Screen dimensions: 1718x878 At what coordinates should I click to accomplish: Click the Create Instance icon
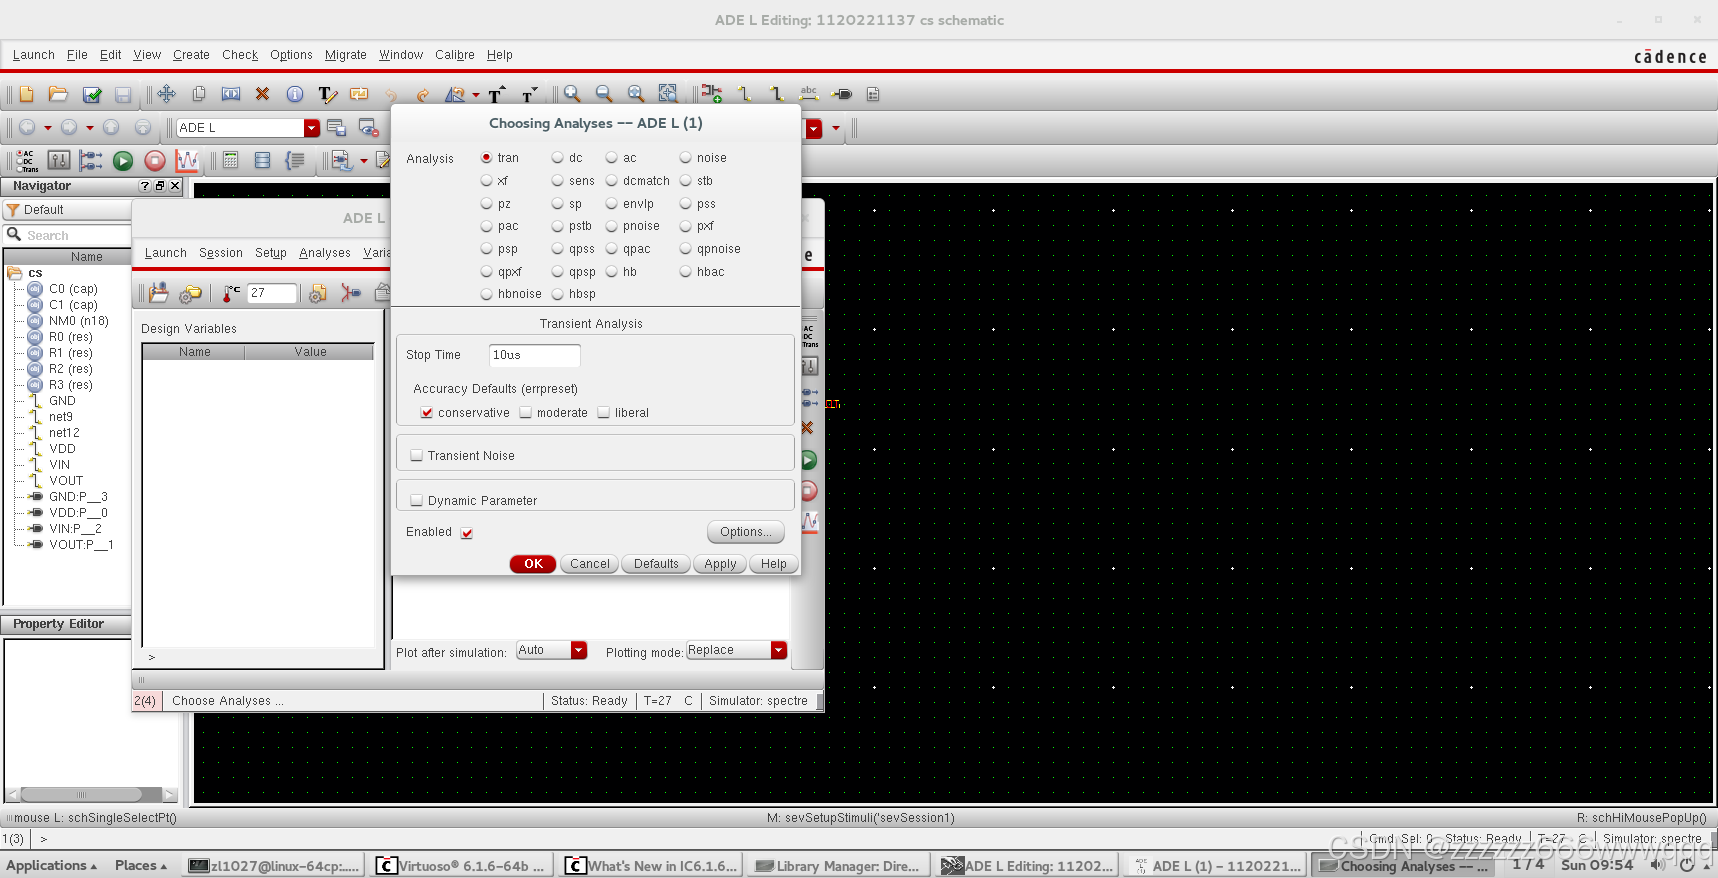point(712,94)
